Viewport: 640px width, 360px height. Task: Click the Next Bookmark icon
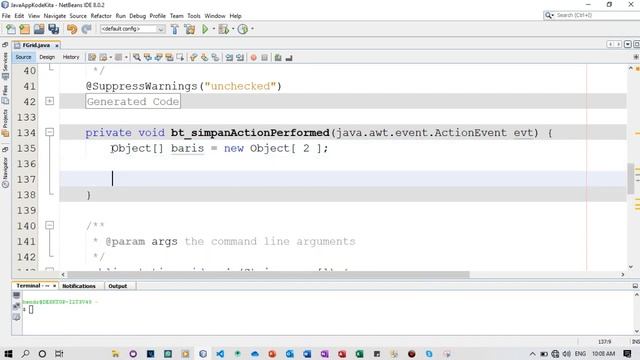204,58
